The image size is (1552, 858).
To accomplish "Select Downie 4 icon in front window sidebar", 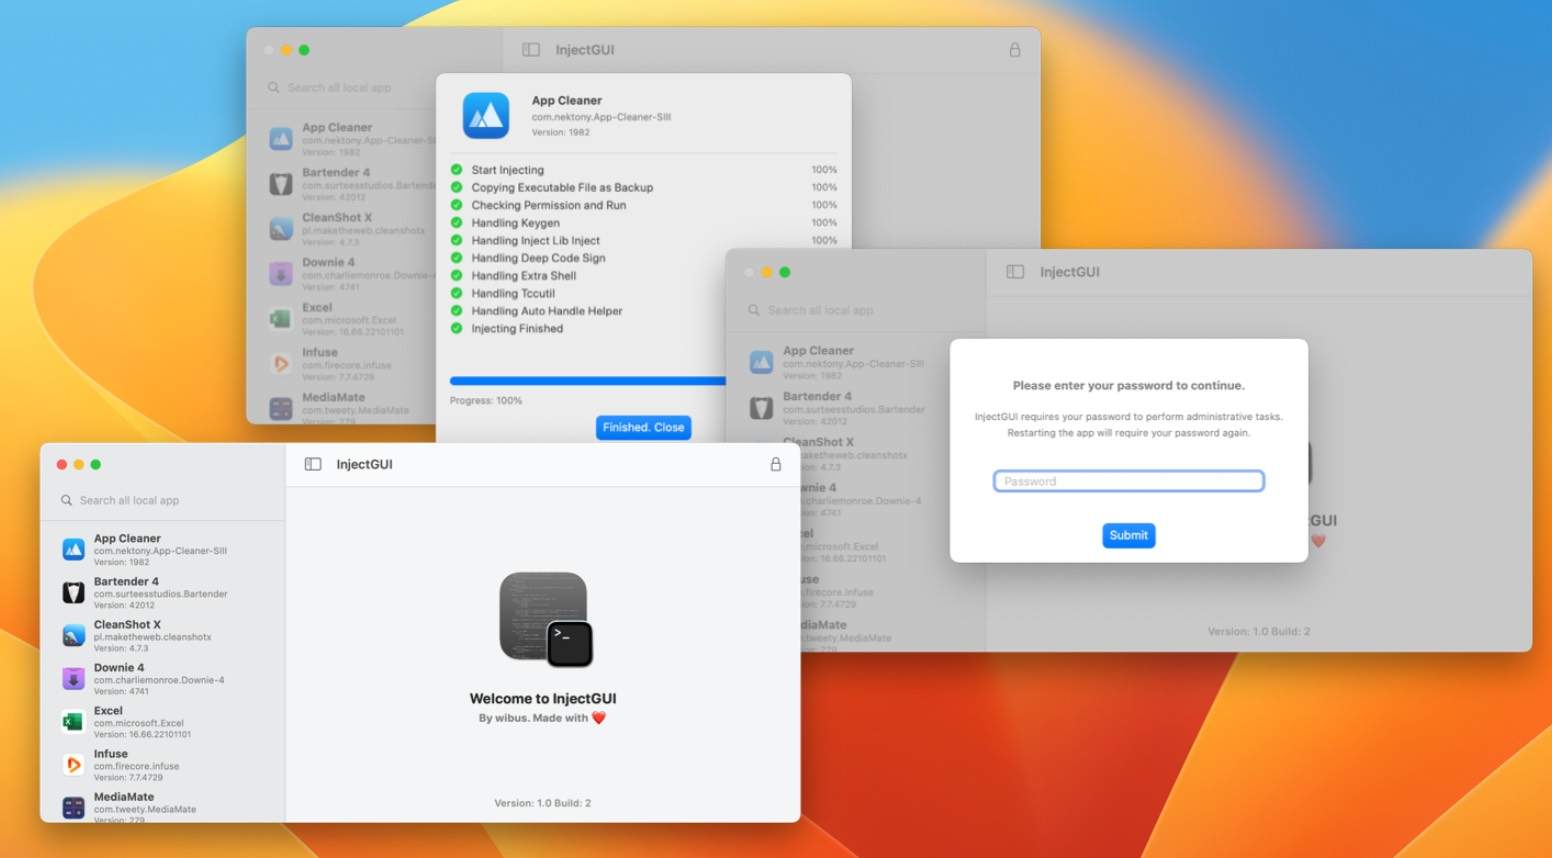I will [x=73, y=679].
